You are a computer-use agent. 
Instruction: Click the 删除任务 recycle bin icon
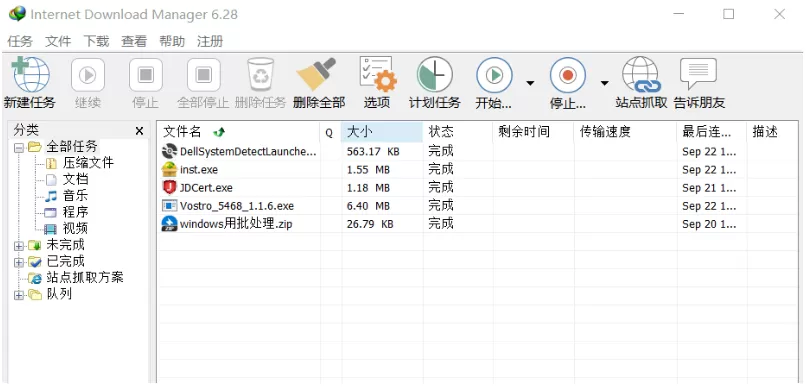pyautogui.click(x=261, y=75)
